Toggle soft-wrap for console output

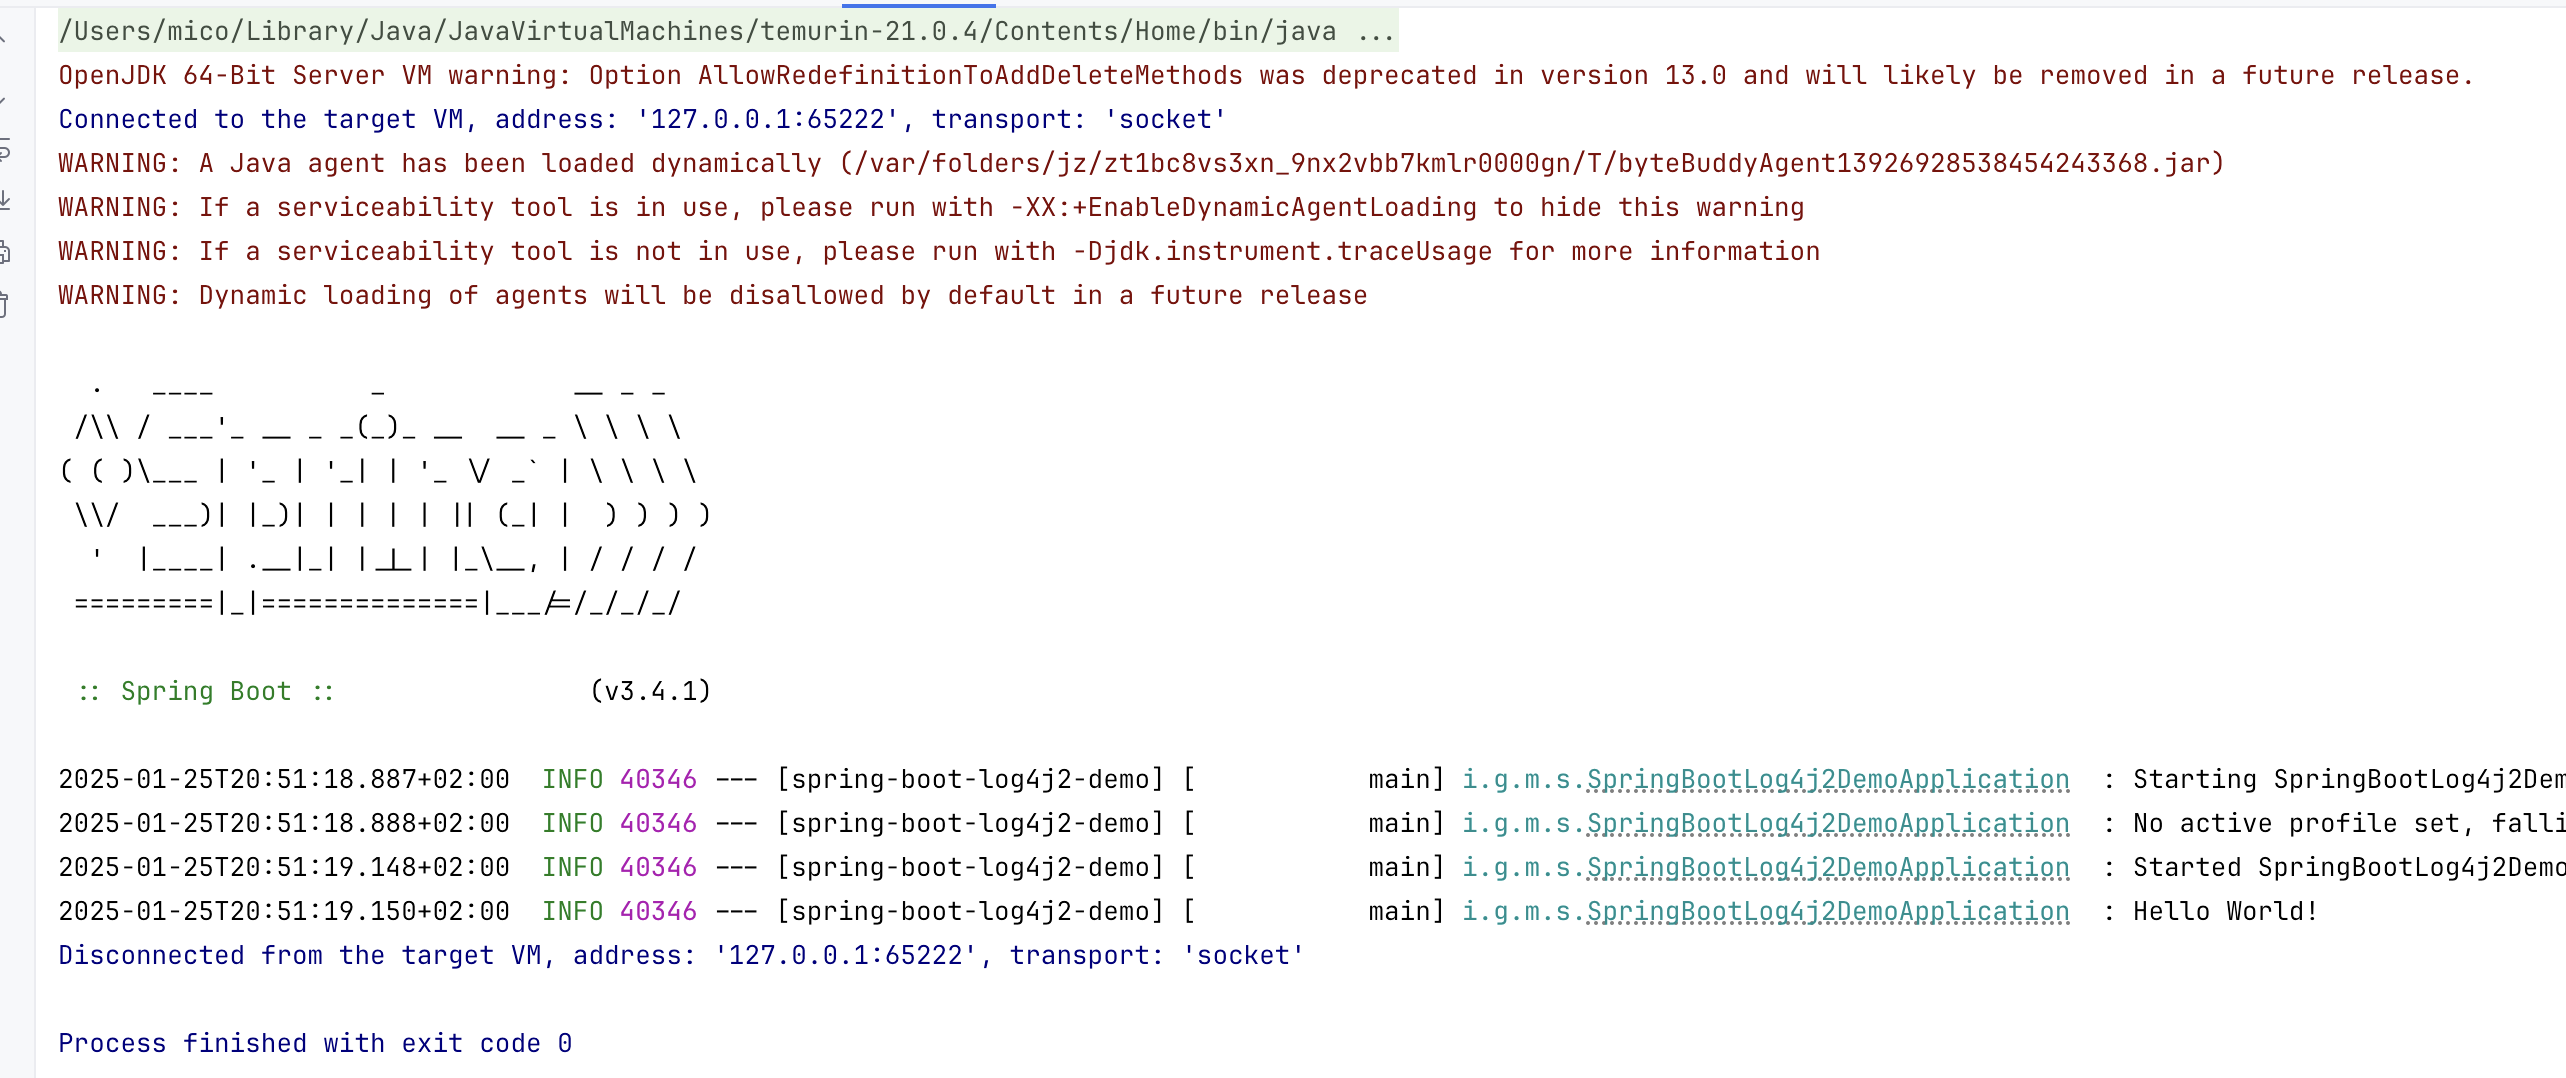click(4, 152)
